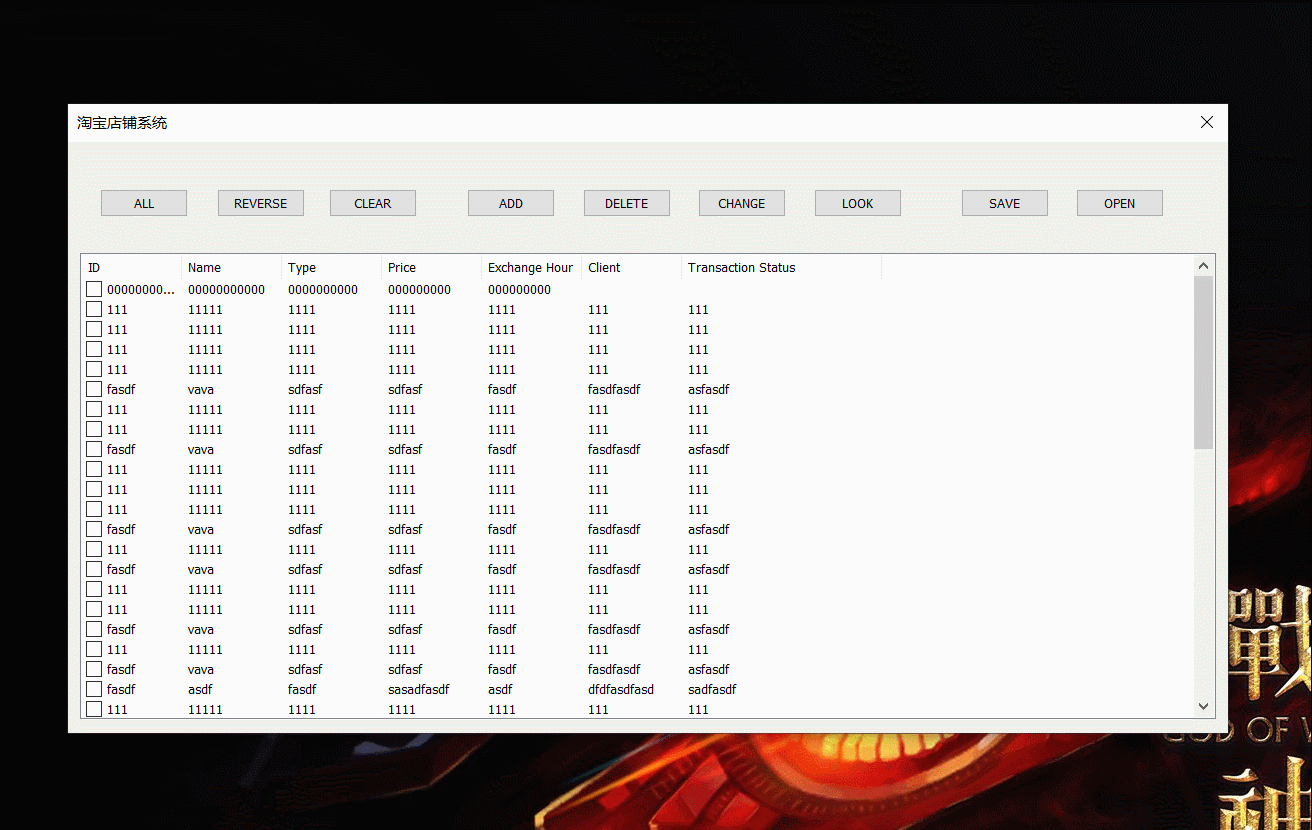1312x830 pixels.
Task: Invert selection with the REVERSE button
Action: coord(261,203)
